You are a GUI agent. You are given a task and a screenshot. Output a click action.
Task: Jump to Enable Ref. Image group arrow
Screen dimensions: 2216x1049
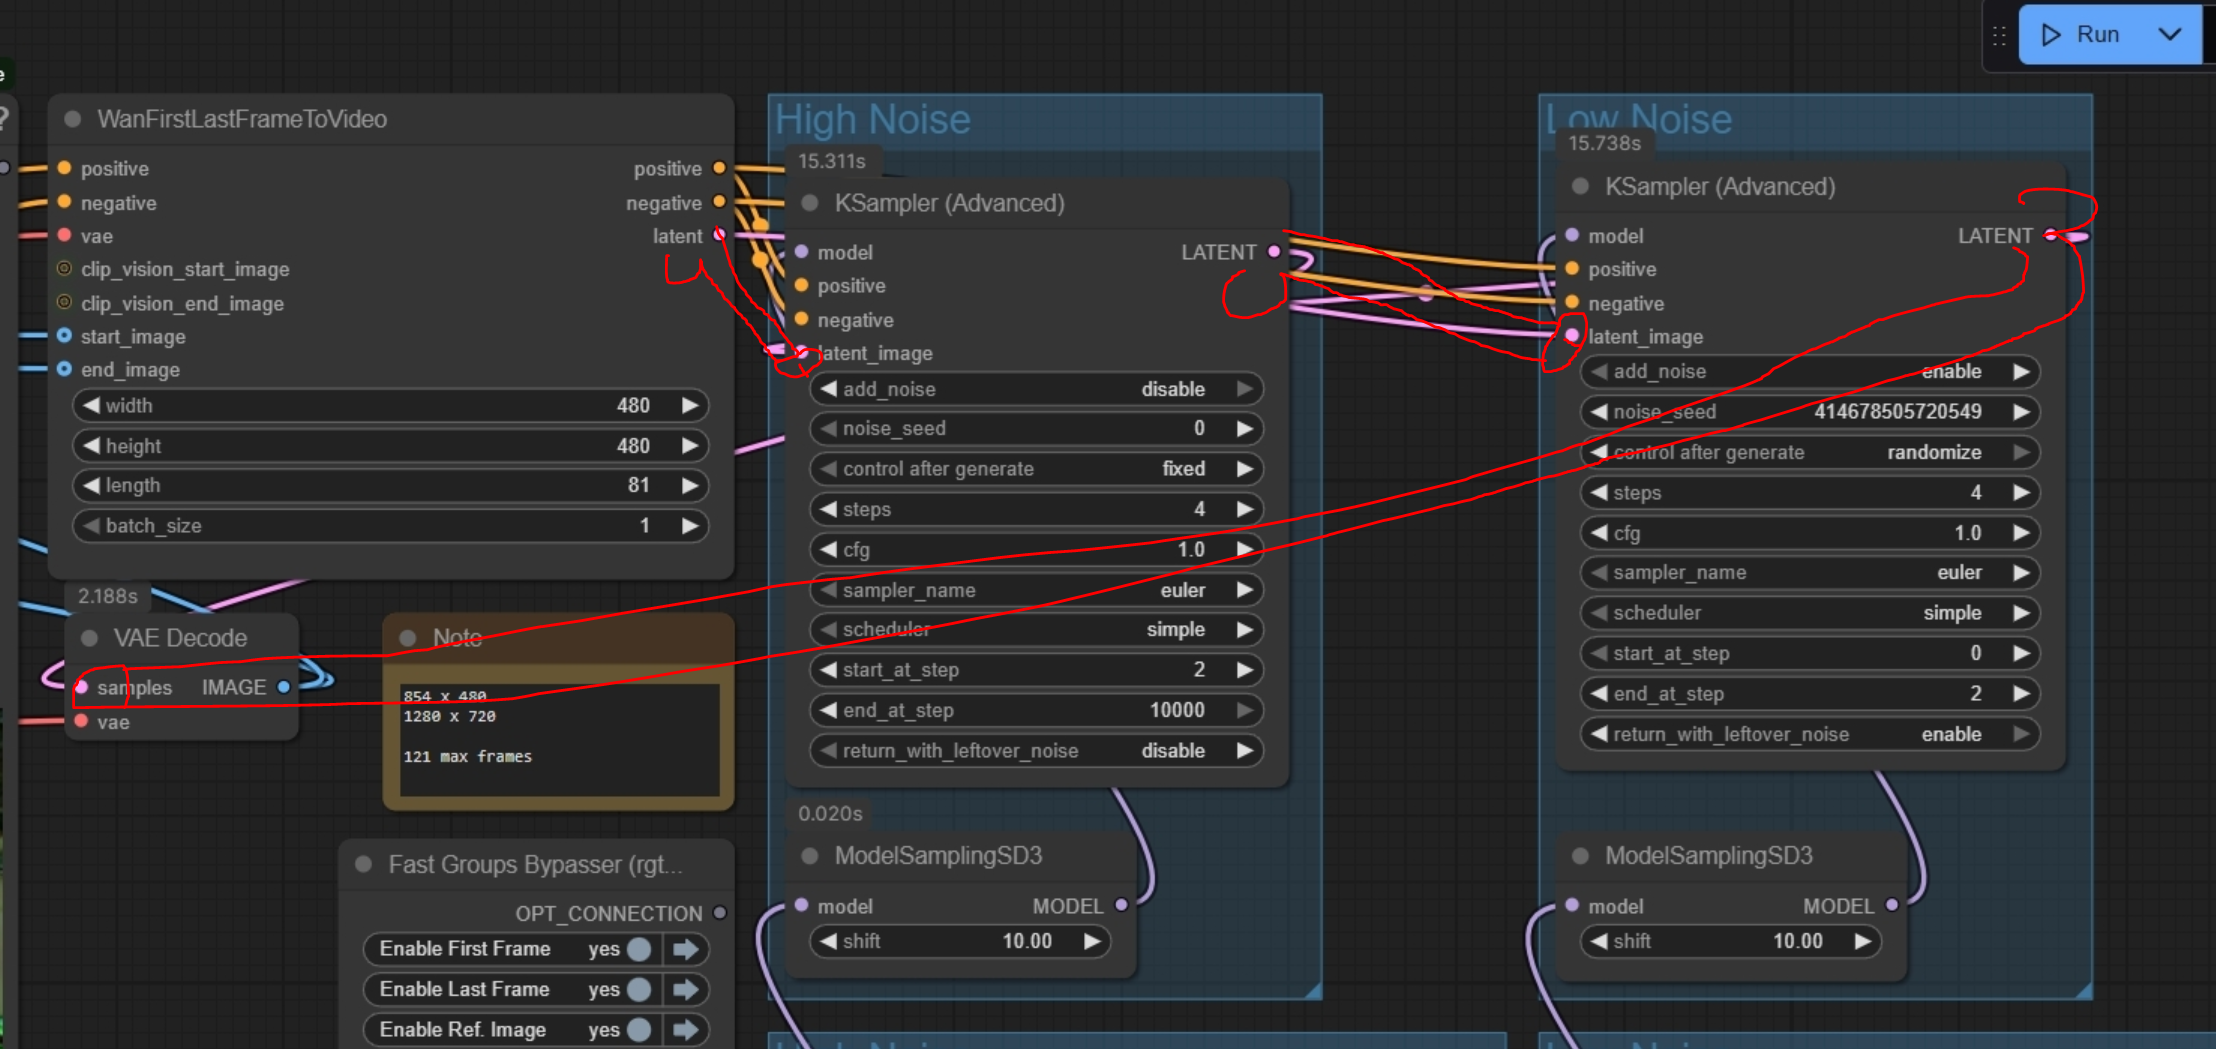pos(686,1029)
